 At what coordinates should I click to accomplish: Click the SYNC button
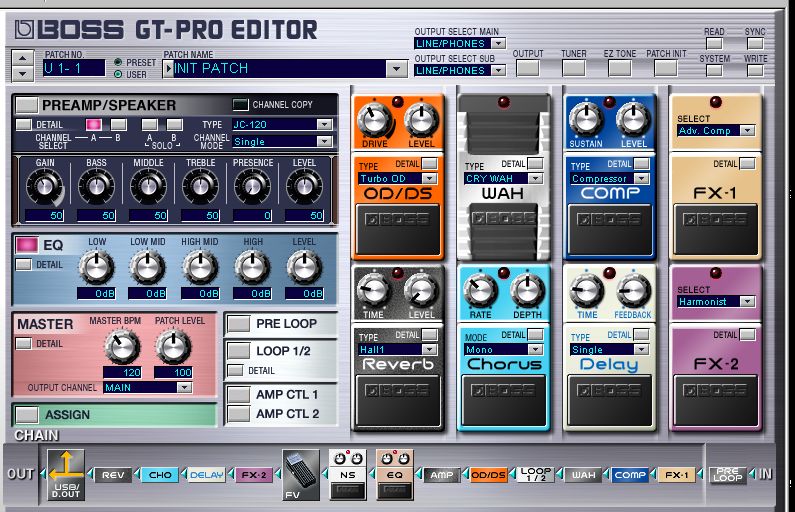755,43
